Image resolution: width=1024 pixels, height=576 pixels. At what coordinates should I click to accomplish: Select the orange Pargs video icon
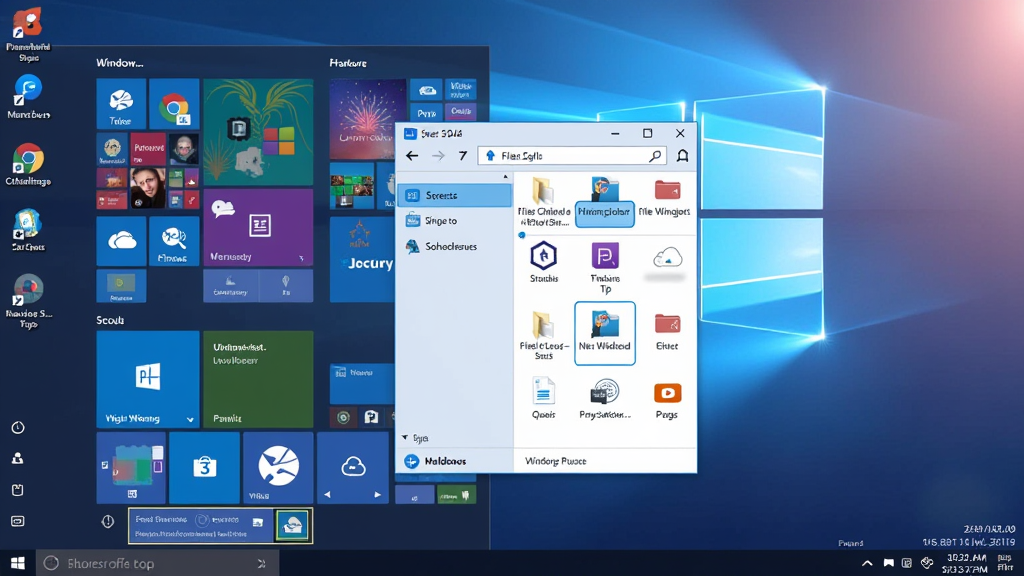667,400
